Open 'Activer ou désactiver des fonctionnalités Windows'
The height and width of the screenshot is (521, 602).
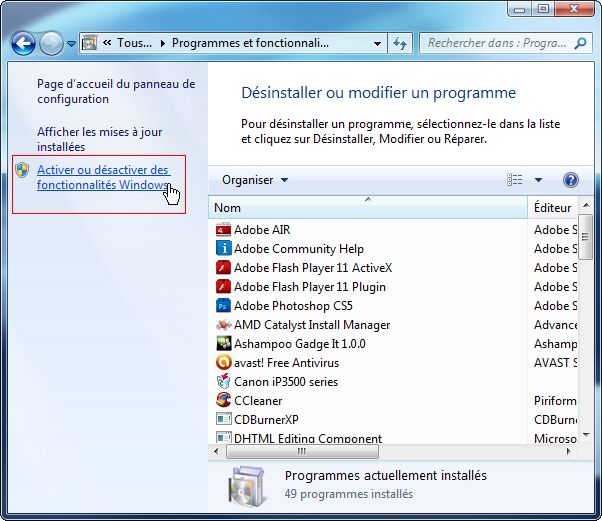tap(104, 177)
